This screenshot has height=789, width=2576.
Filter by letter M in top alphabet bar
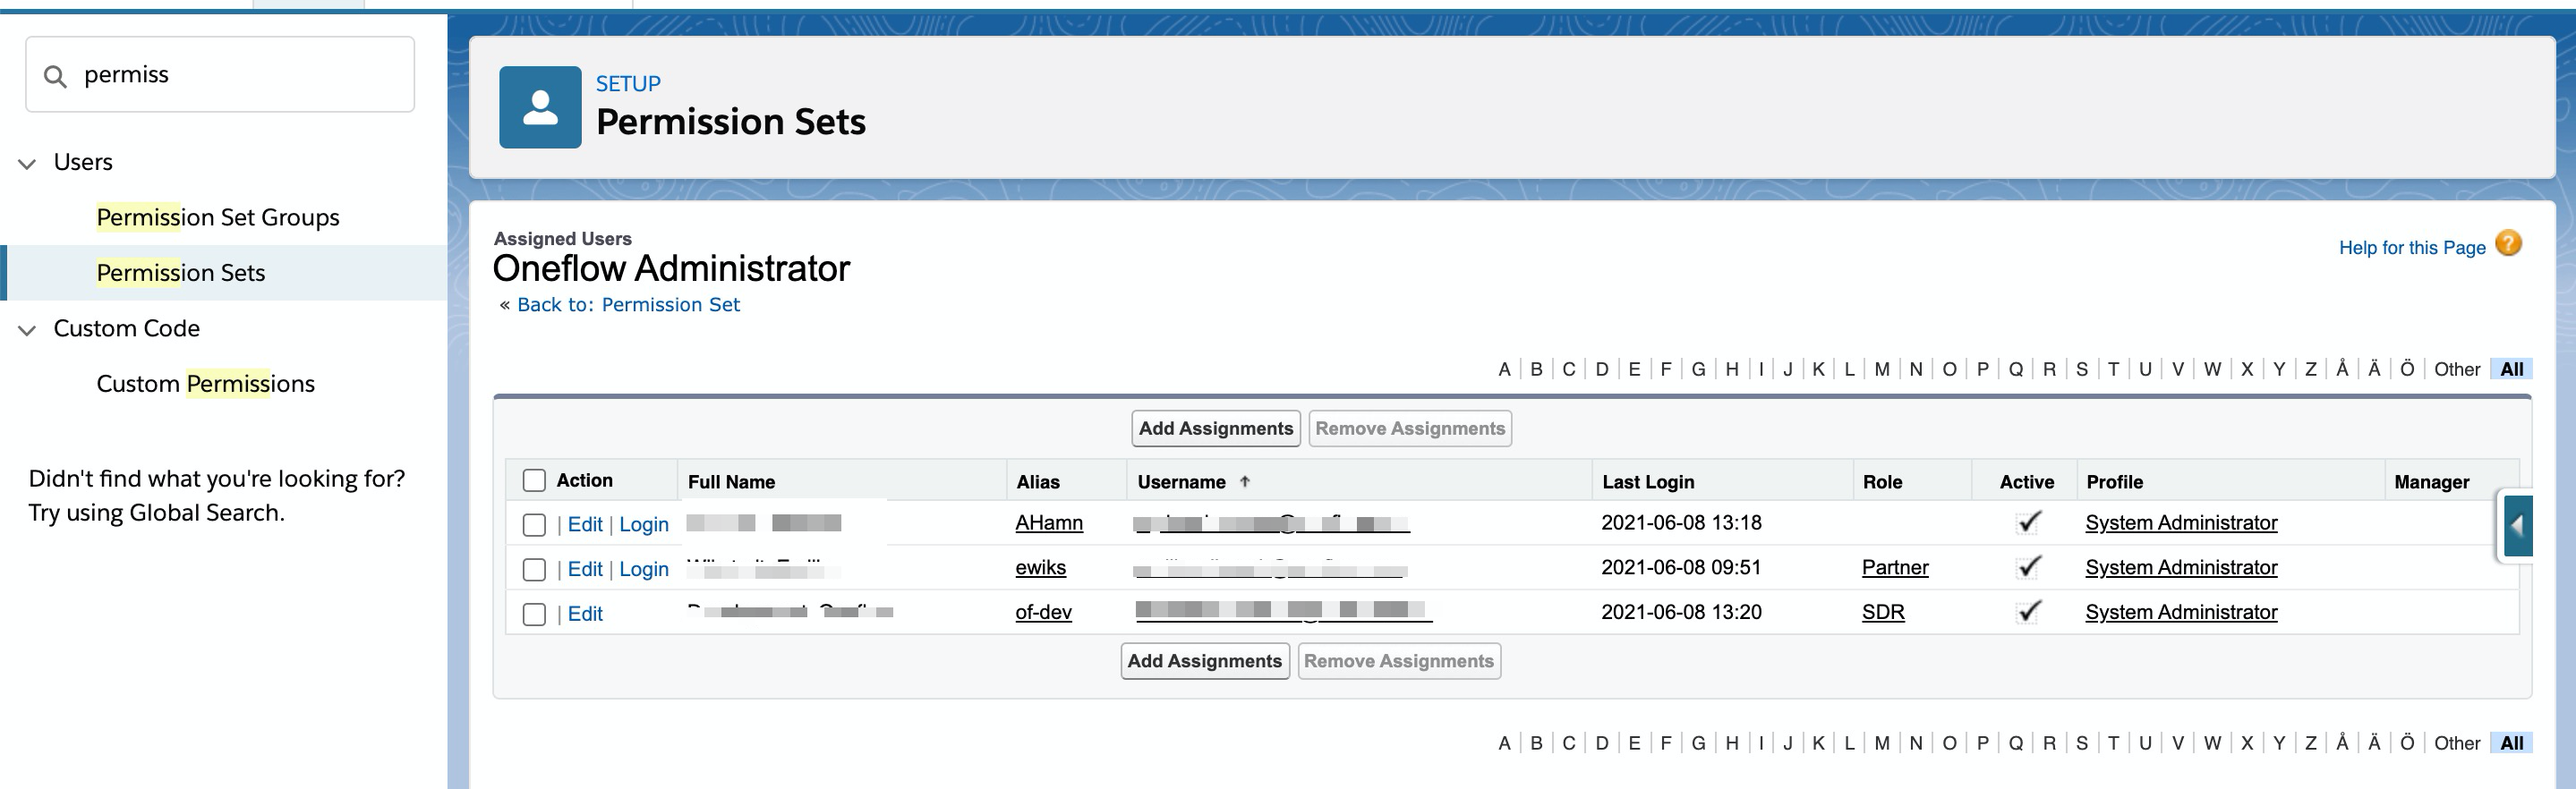[x=1881, y=369]
